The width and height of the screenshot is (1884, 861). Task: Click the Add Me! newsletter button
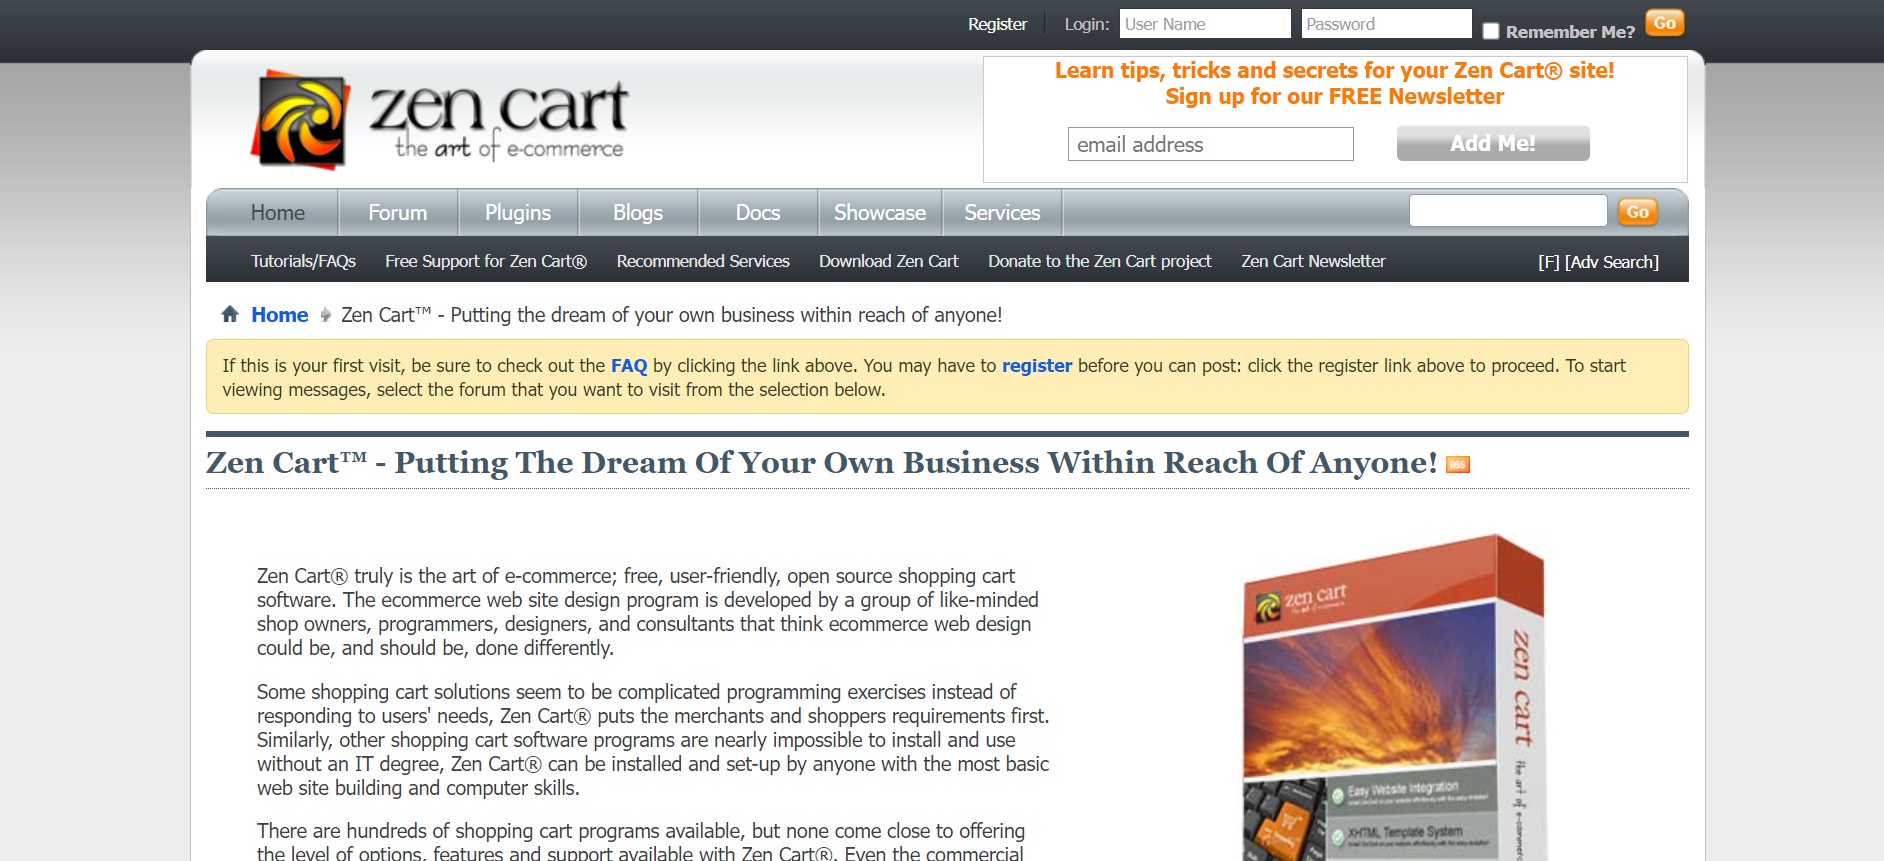tap(1493, 143)
